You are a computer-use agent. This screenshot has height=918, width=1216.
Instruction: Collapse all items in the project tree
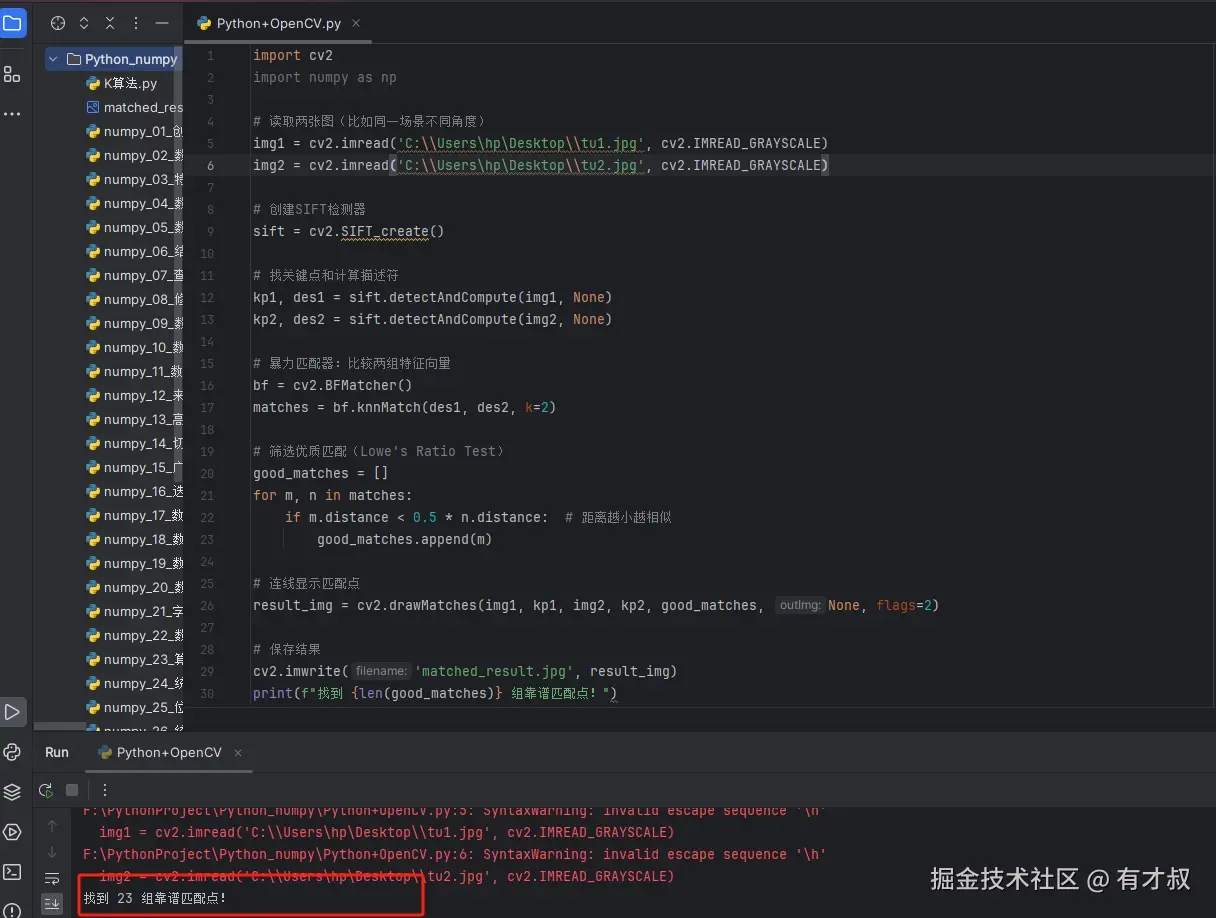[x=110, y=22]
